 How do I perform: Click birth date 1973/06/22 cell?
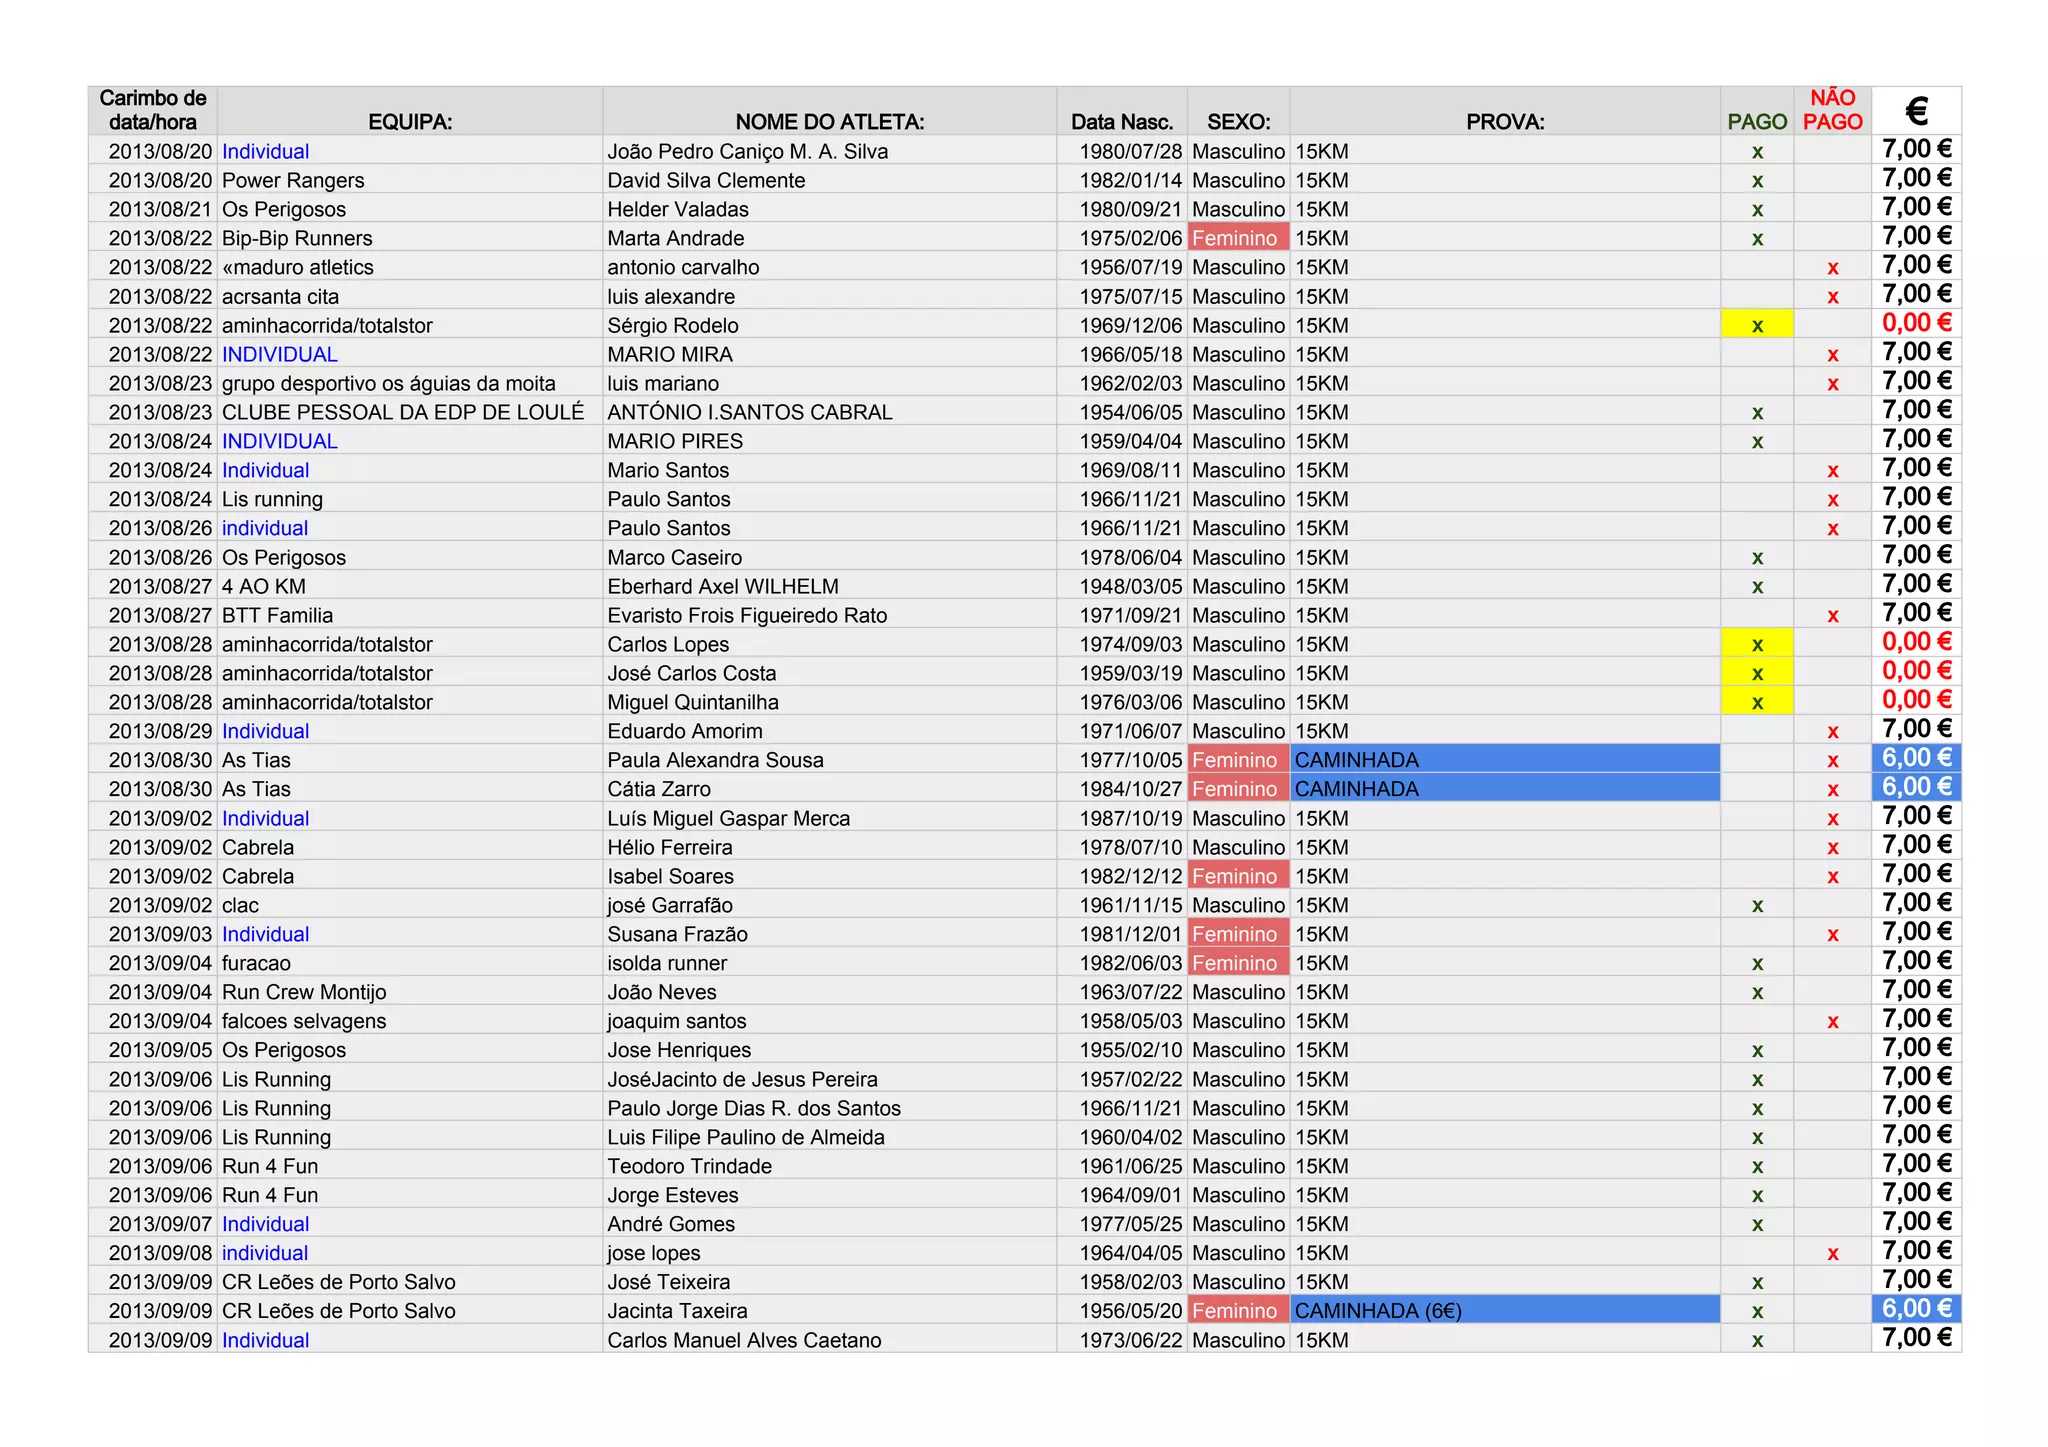[x=1130, y=1340]
